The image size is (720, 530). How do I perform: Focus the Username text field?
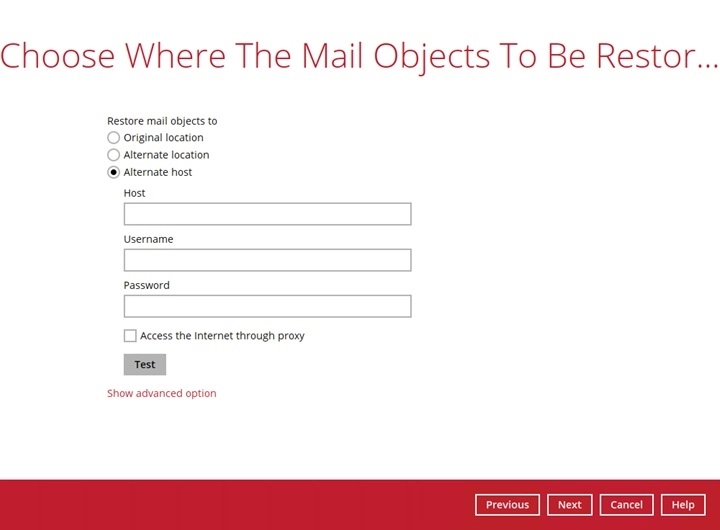pyautogui.click(x=267, y=260)
